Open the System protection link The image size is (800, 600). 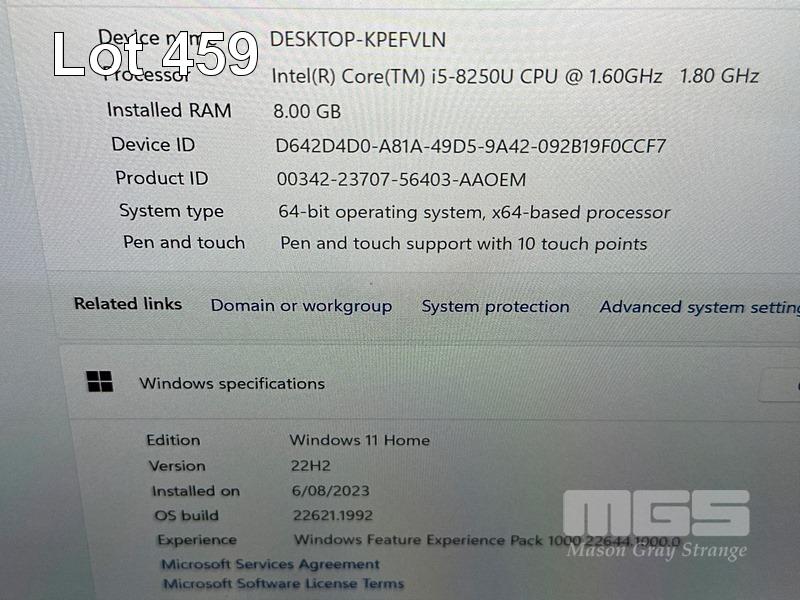pyautogui.click(x=495, y=307)
